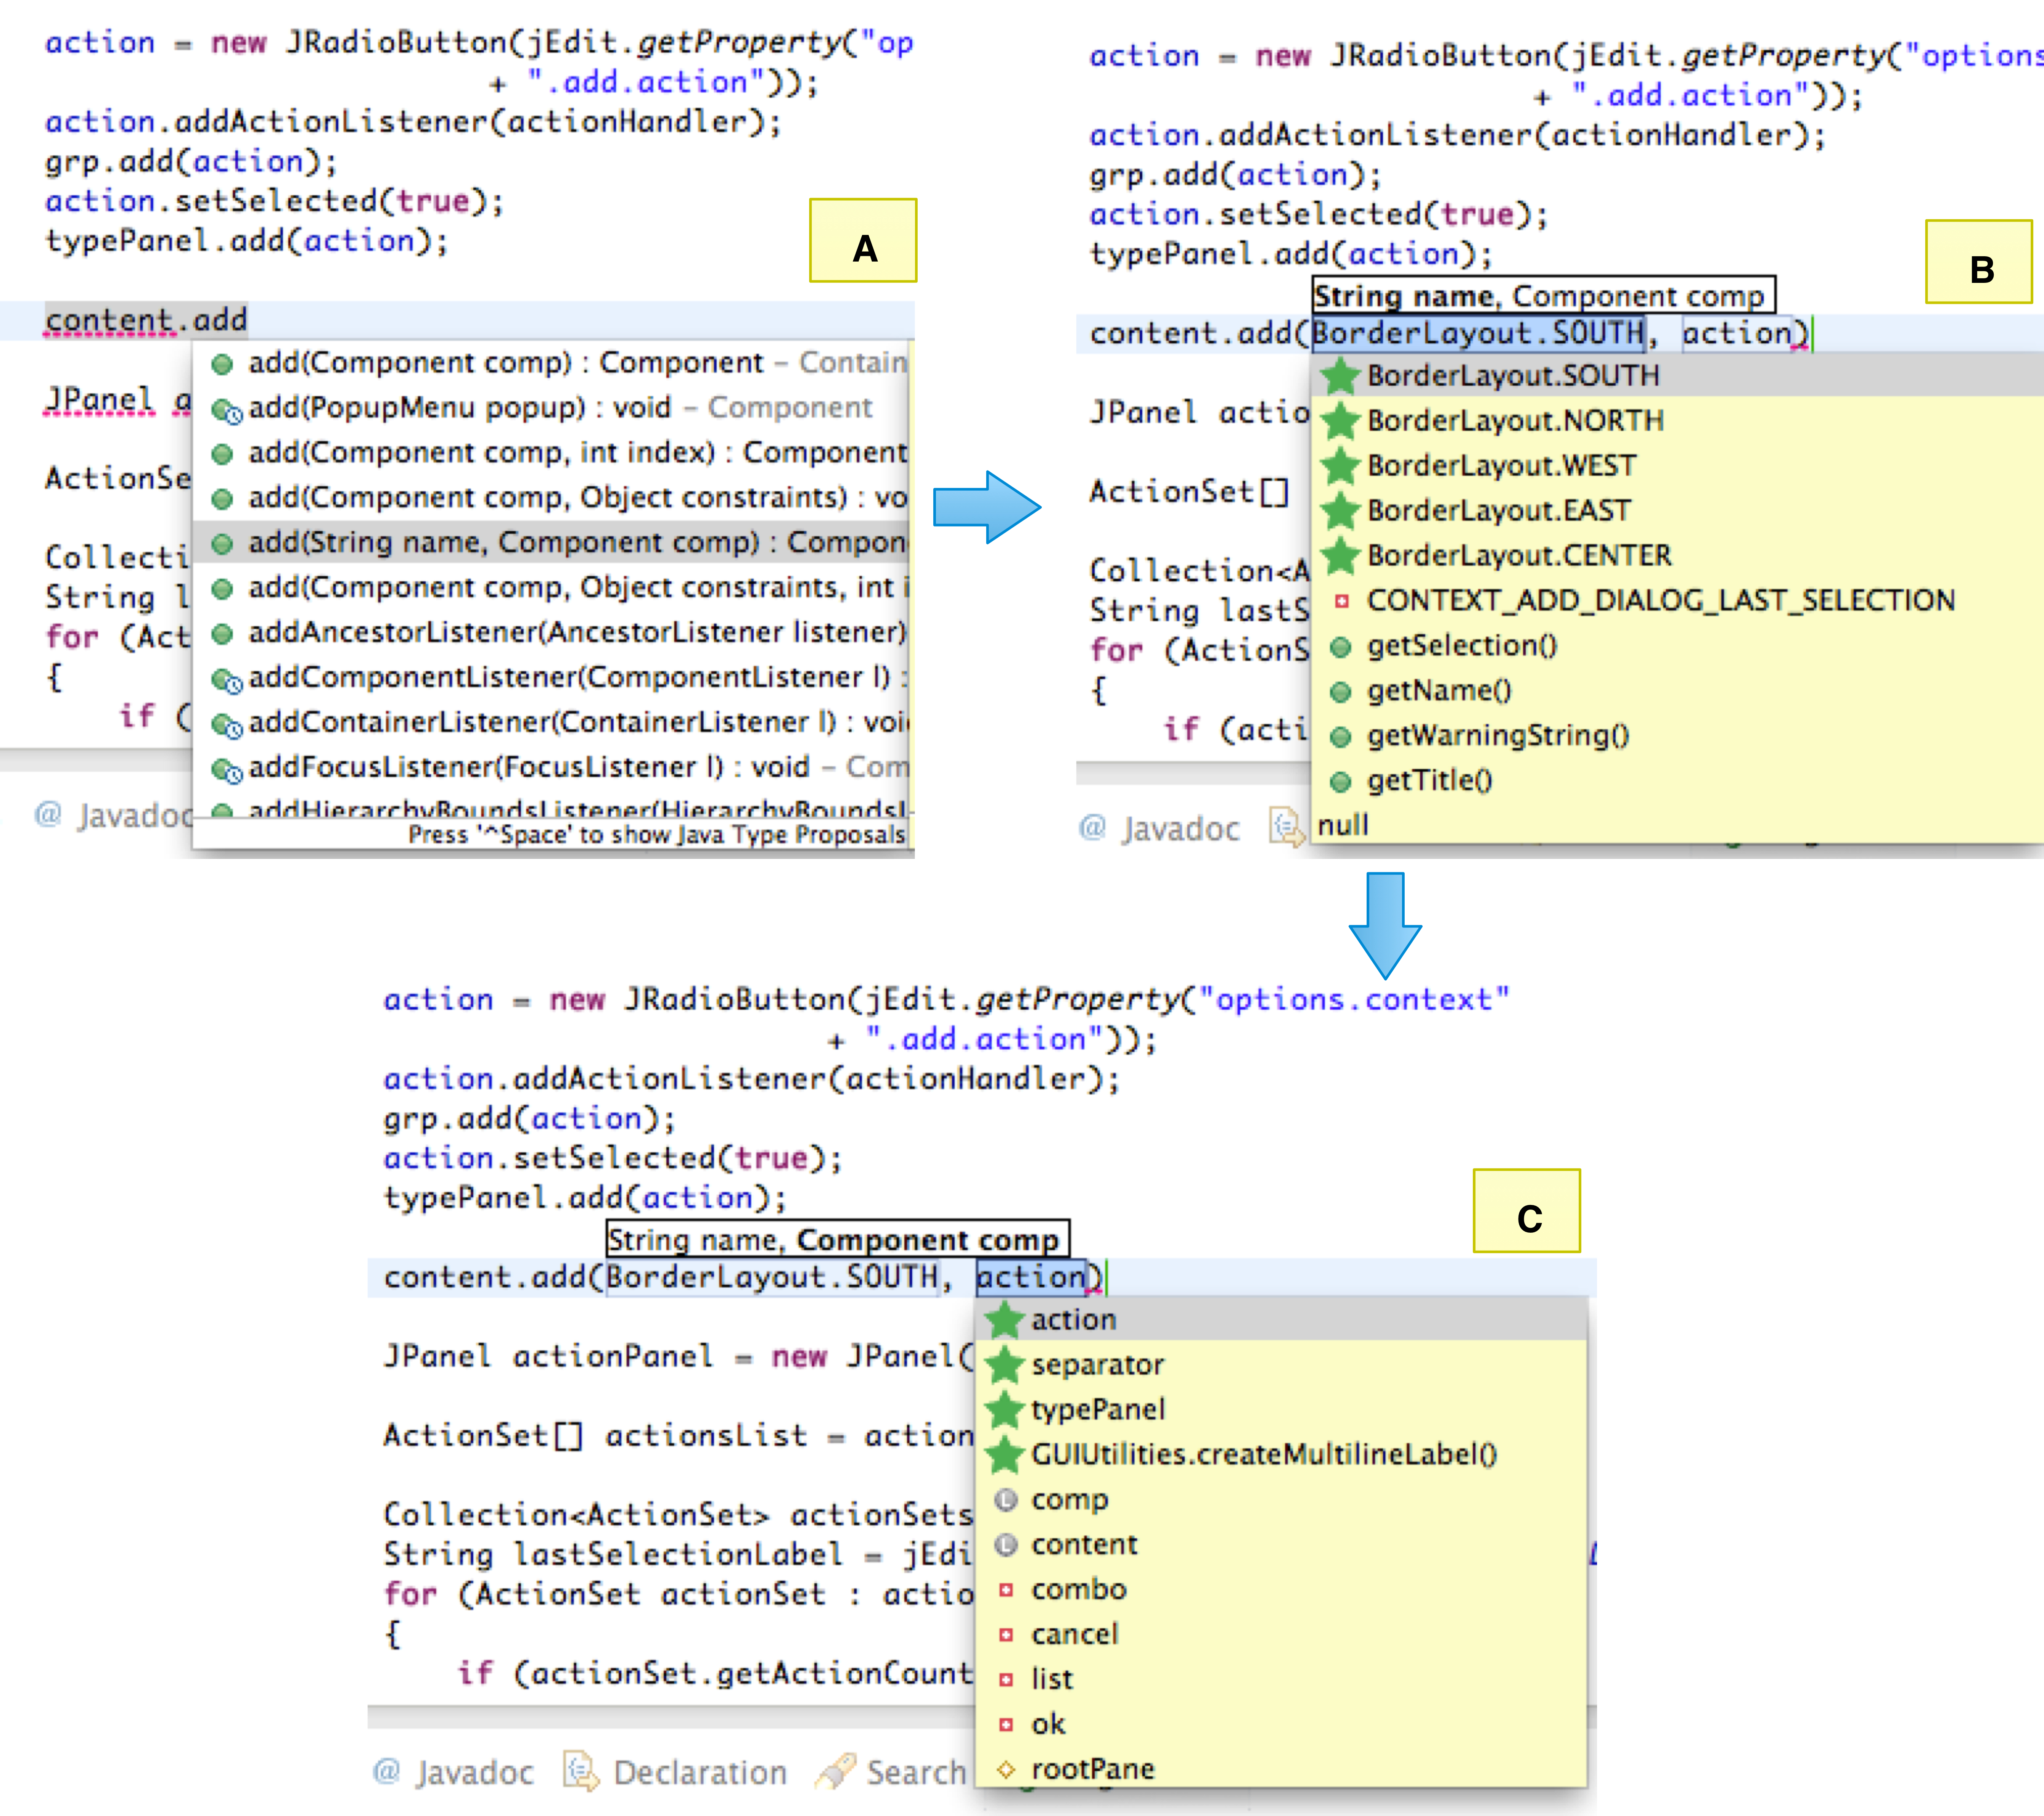Screen dimensions: 2044x1816
Task: Click the "options.context" string in panel C
Action: click(x=1354, y=1000)
